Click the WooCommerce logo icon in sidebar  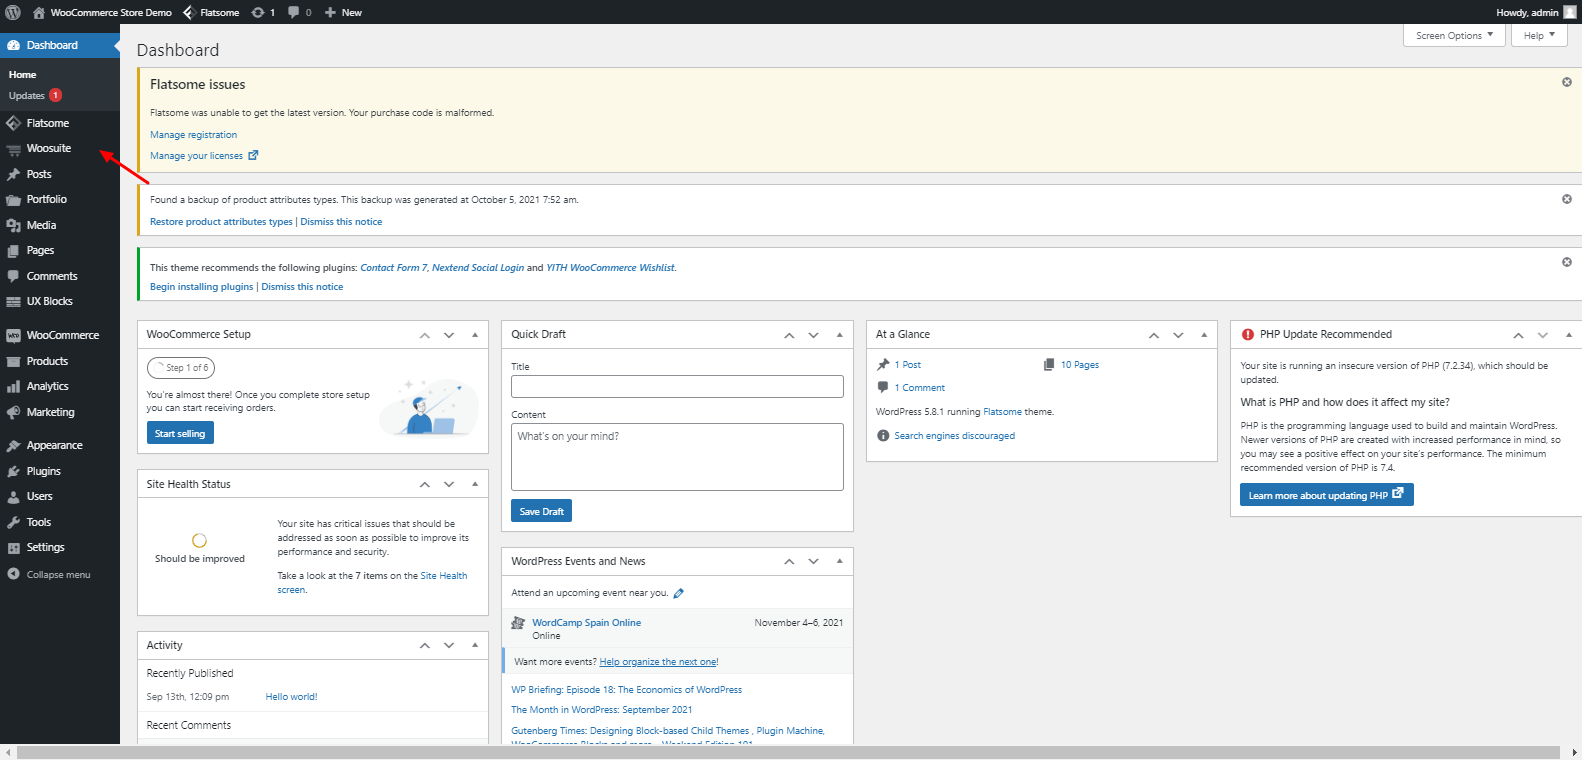point(13,336)
